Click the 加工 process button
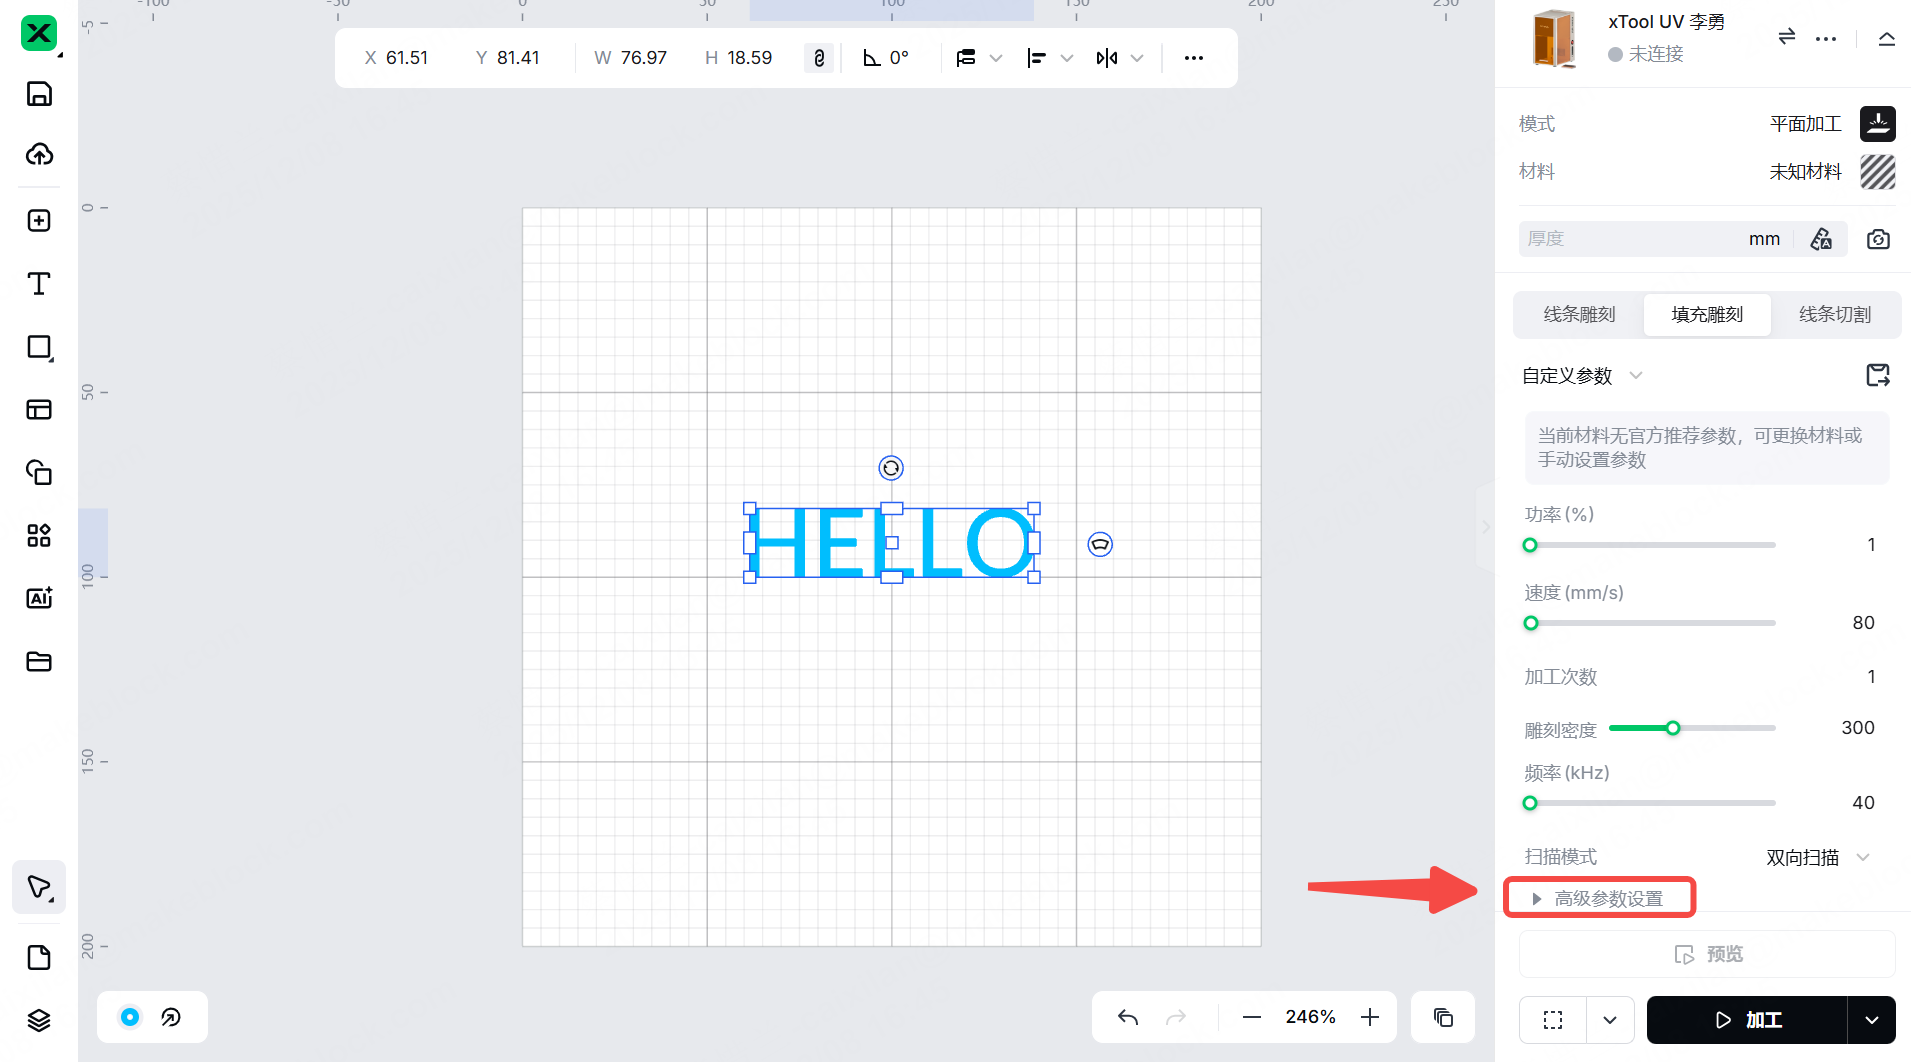The height and width of the screenshot is (1062, 1911). [1748, 1020]
